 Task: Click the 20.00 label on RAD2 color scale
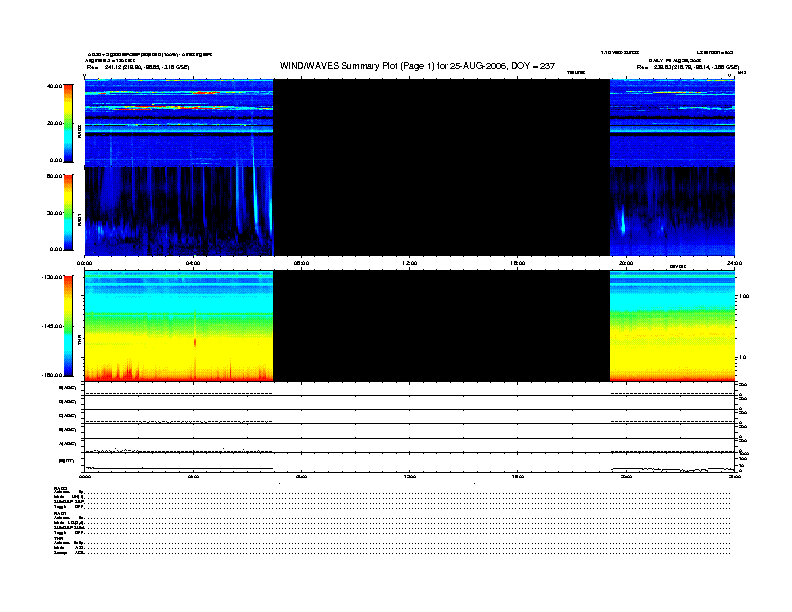(x=54, y=123)
